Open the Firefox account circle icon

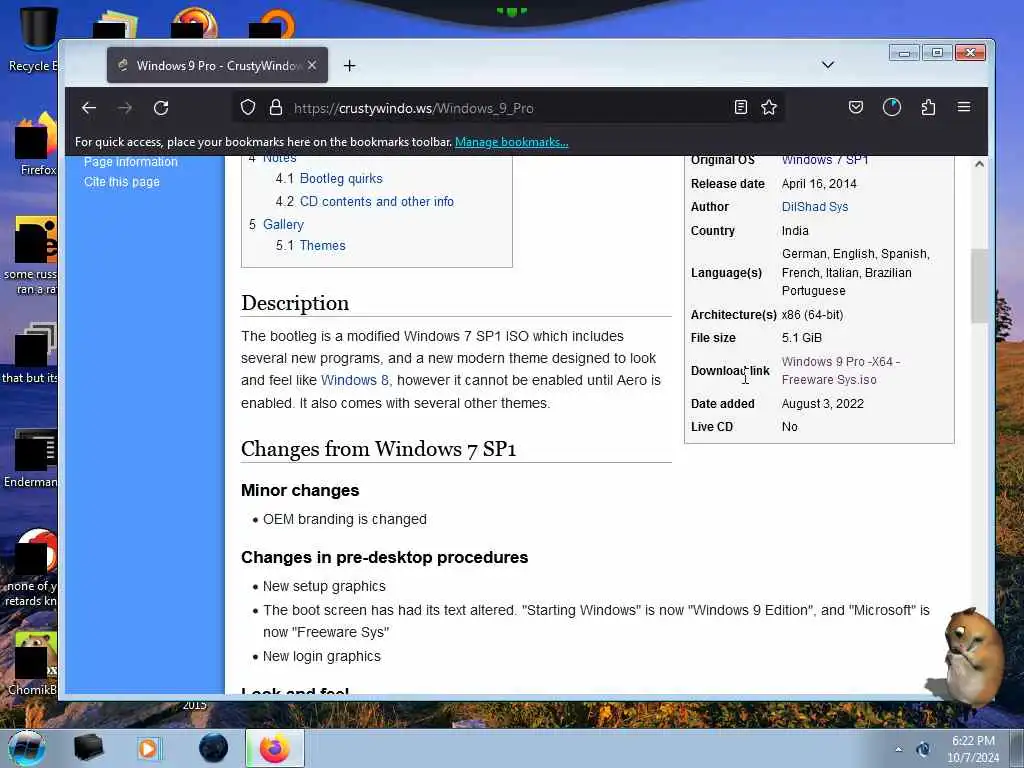click(891, 107)
